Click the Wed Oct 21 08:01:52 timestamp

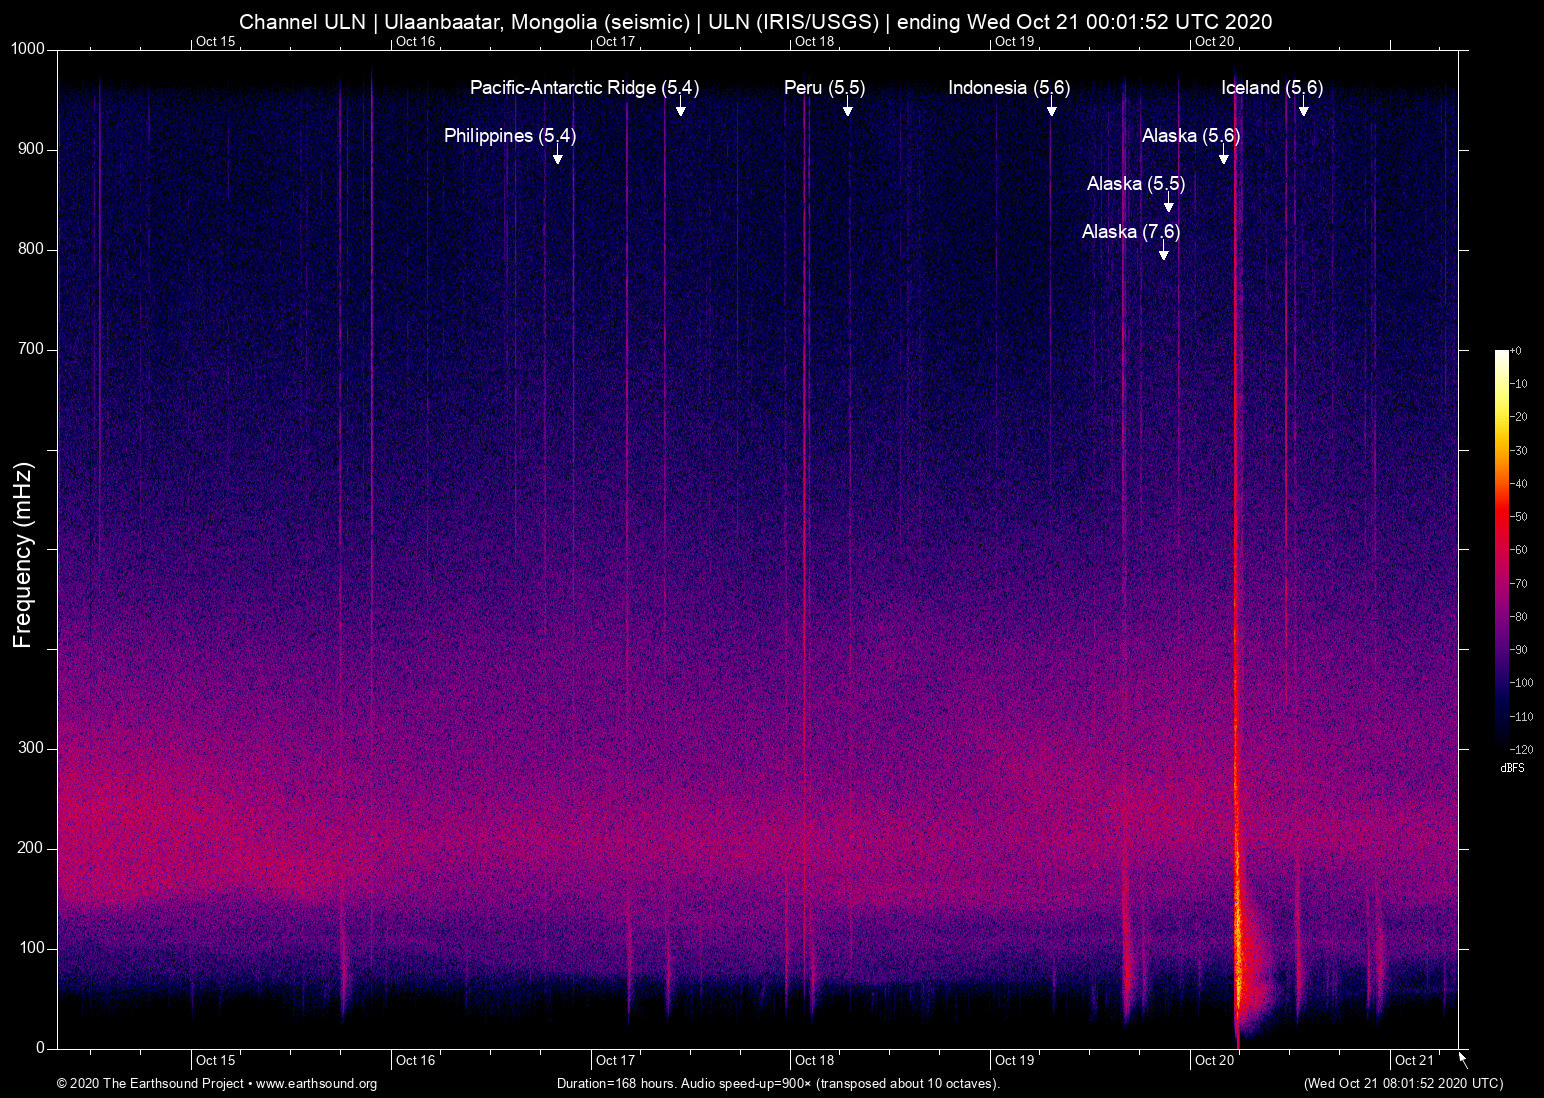(1403, 1084)
